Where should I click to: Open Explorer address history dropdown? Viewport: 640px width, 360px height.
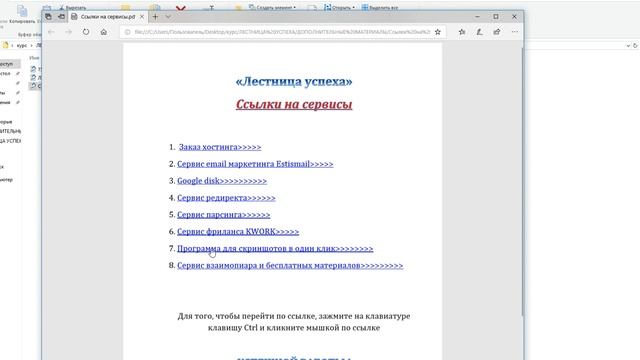coord(628,46)
